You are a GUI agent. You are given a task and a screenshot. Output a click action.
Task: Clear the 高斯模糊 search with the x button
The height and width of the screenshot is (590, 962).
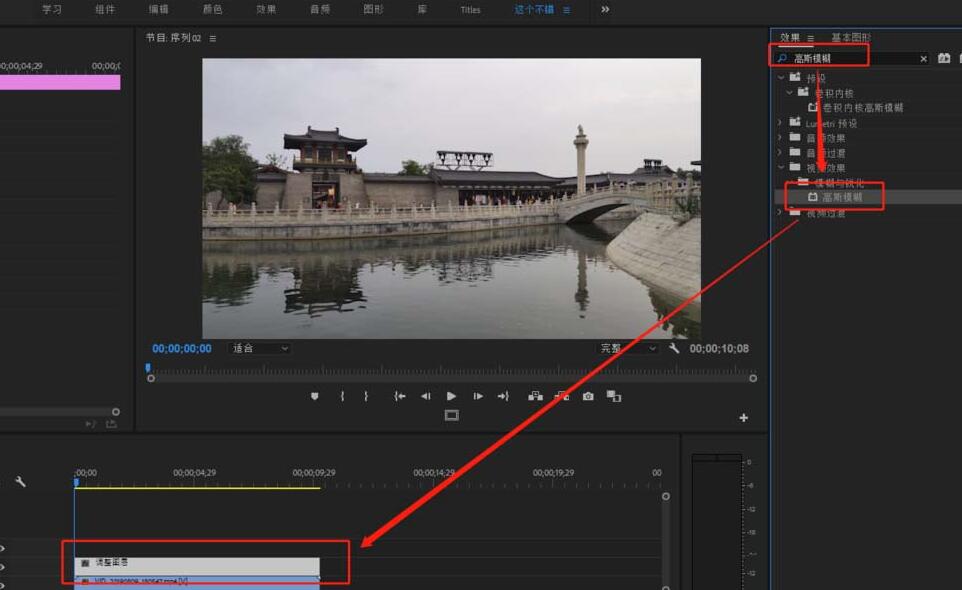click(x=923, y=58)
